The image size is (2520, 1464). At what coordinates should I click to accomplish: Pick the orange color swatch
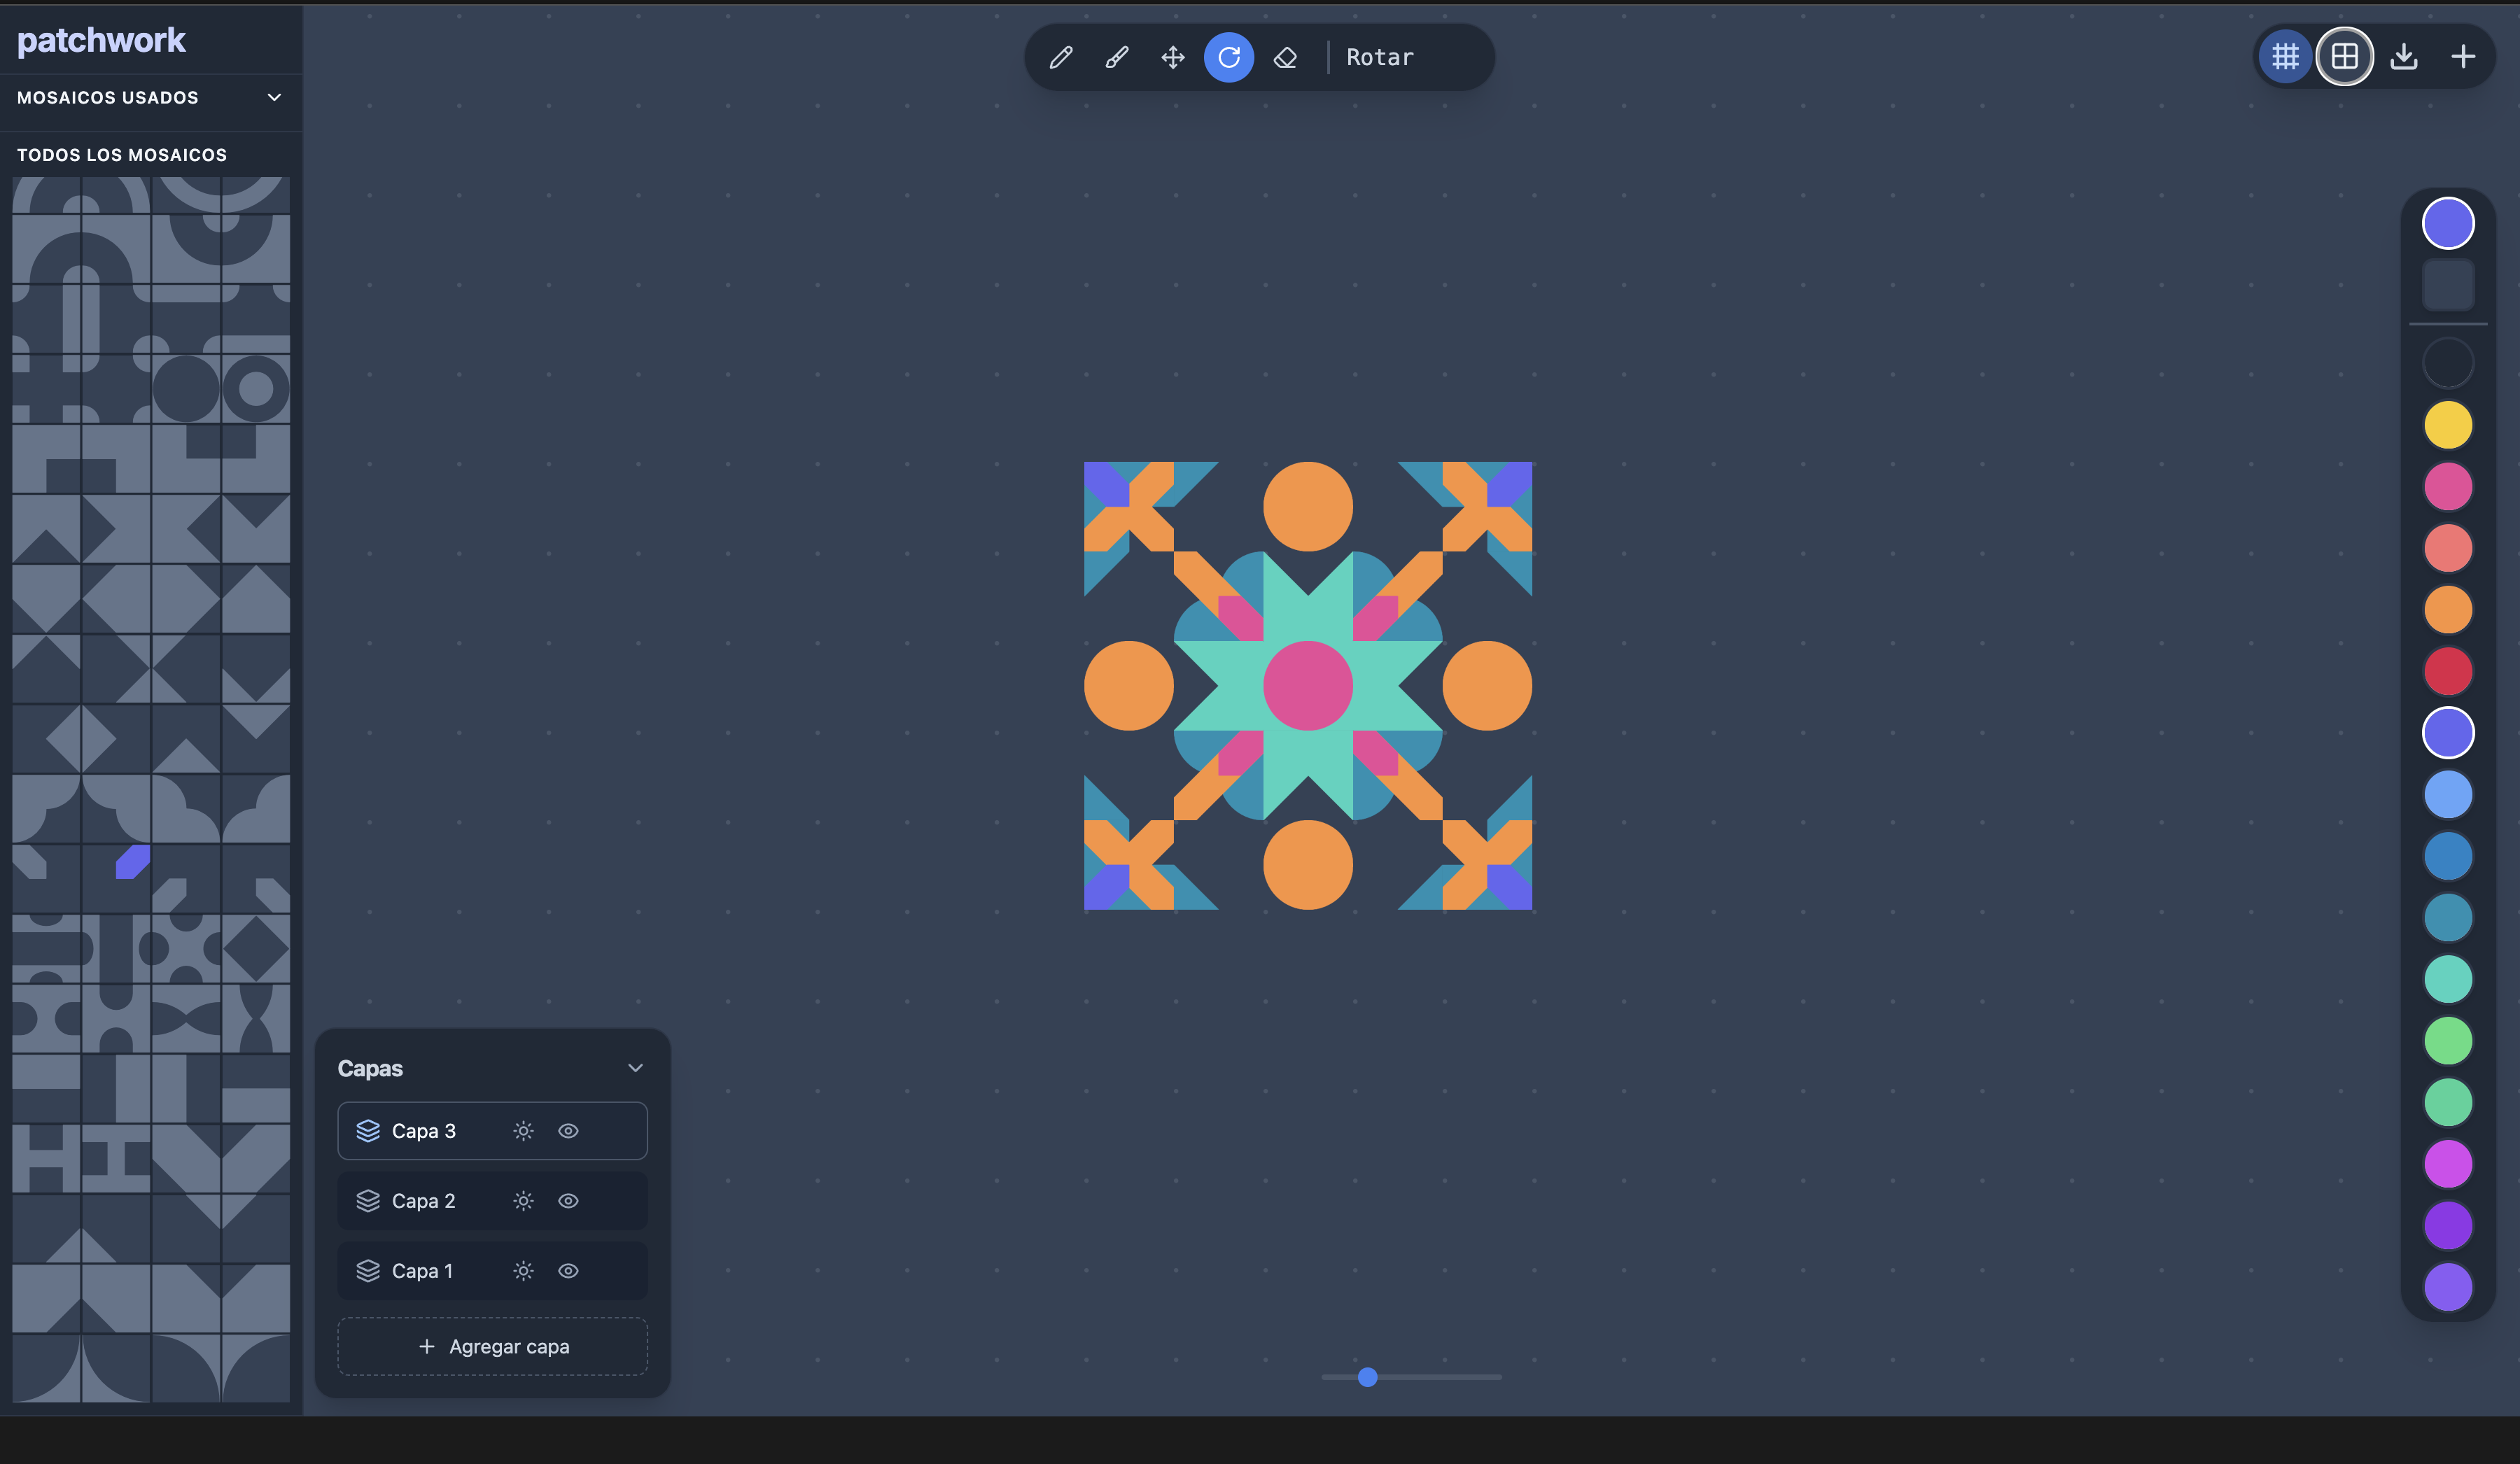2448,610
